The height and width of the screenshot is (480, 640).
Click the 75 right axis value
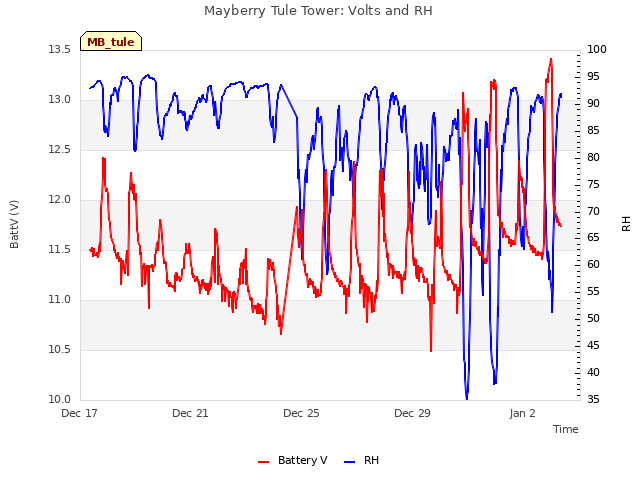click(593, 184)
